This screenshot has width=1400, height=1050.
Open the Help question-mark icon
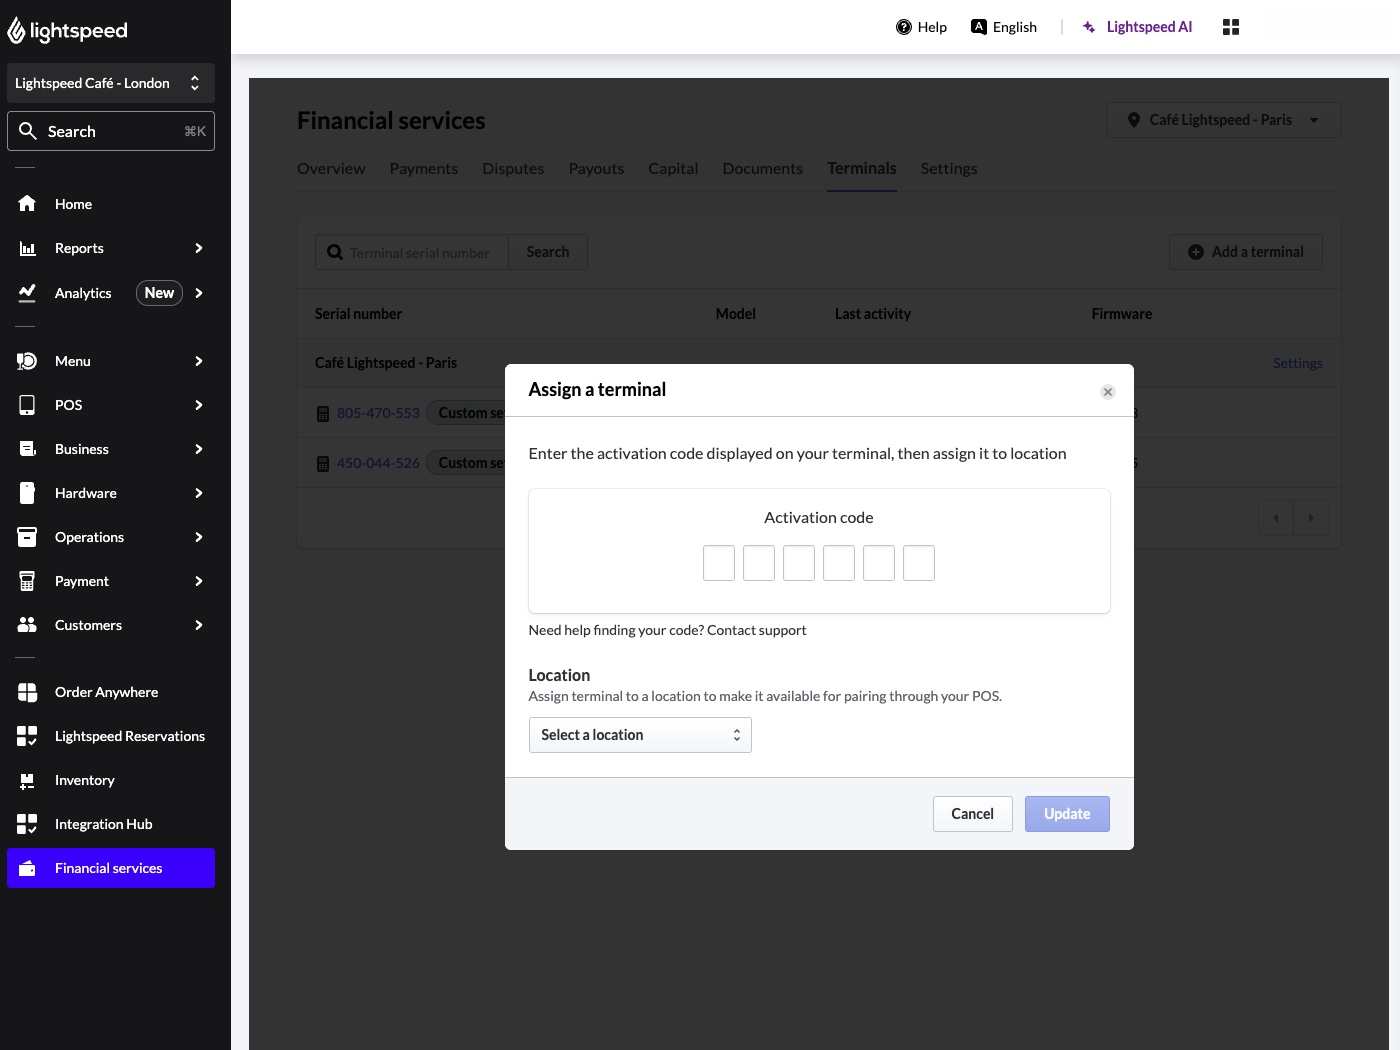902,26
